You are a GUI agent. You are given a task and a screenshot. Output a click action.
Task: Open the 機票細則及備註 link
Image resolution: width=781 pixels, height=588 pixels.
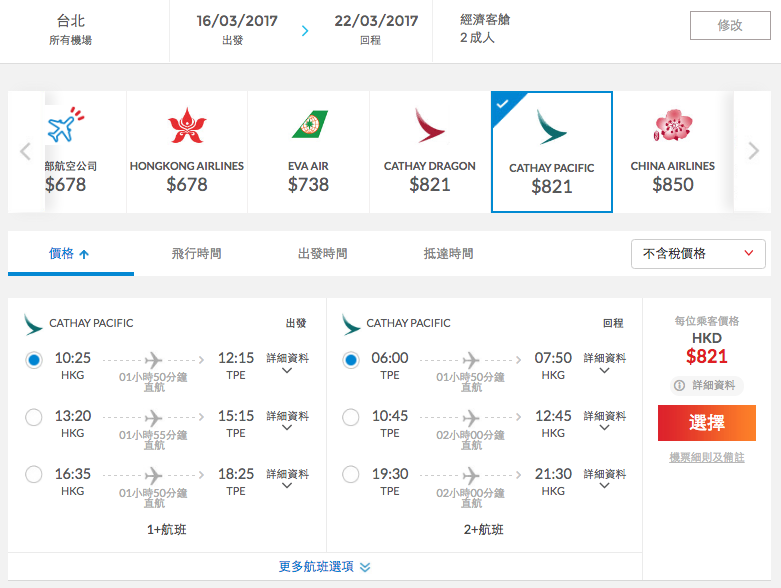coord(707,457)
